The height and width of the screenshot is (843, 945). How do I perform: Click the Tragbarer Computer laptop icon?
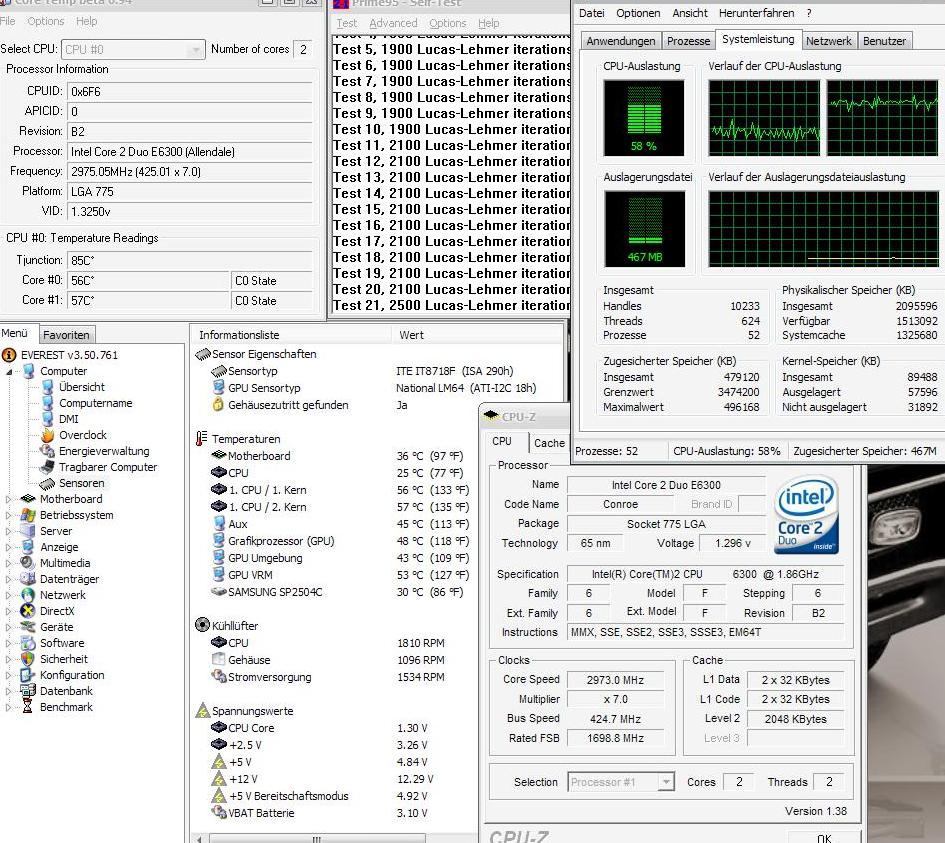point(48,467)
